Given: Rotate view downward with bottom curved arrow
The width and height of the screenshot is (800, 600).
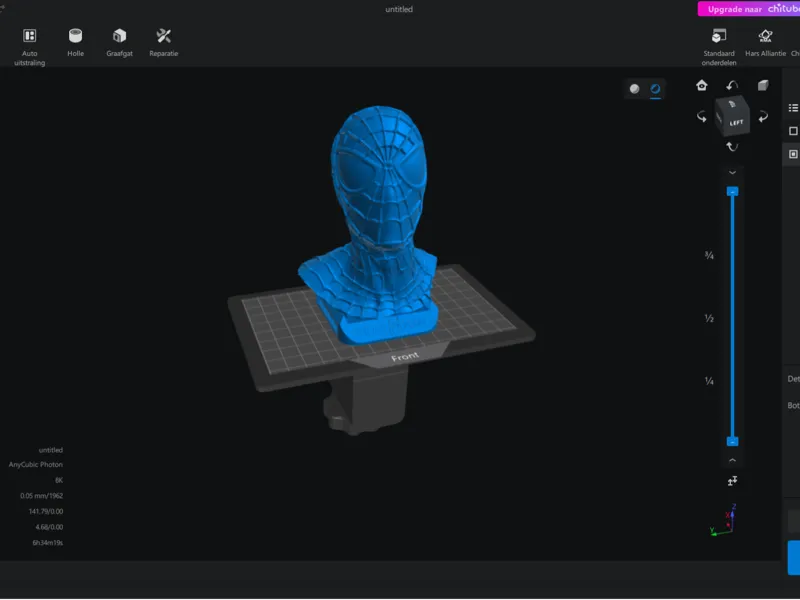Looking at the screenshot, I should tap(732, 147).
